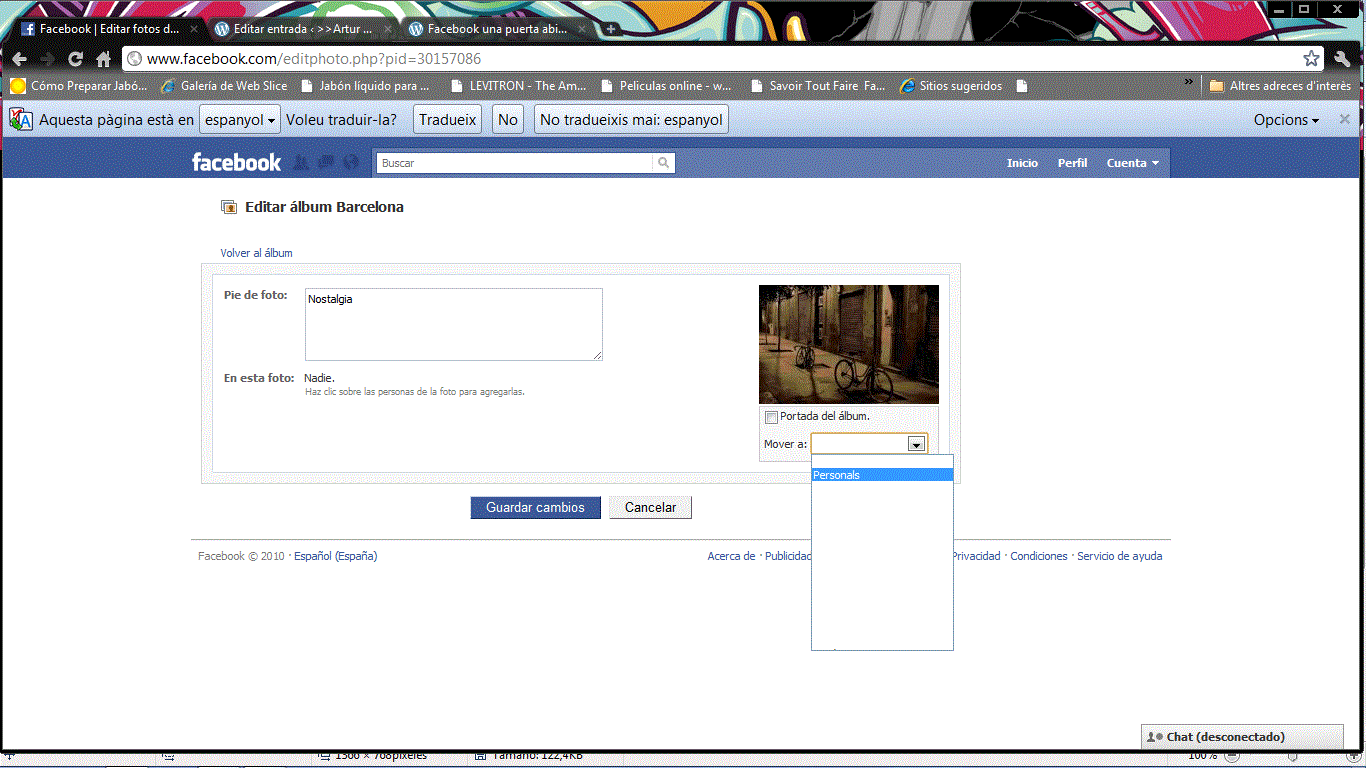1366x768 pixels.
Task: Open the Chrome wrench settings menu
Action: click(x=1342, y=59)
